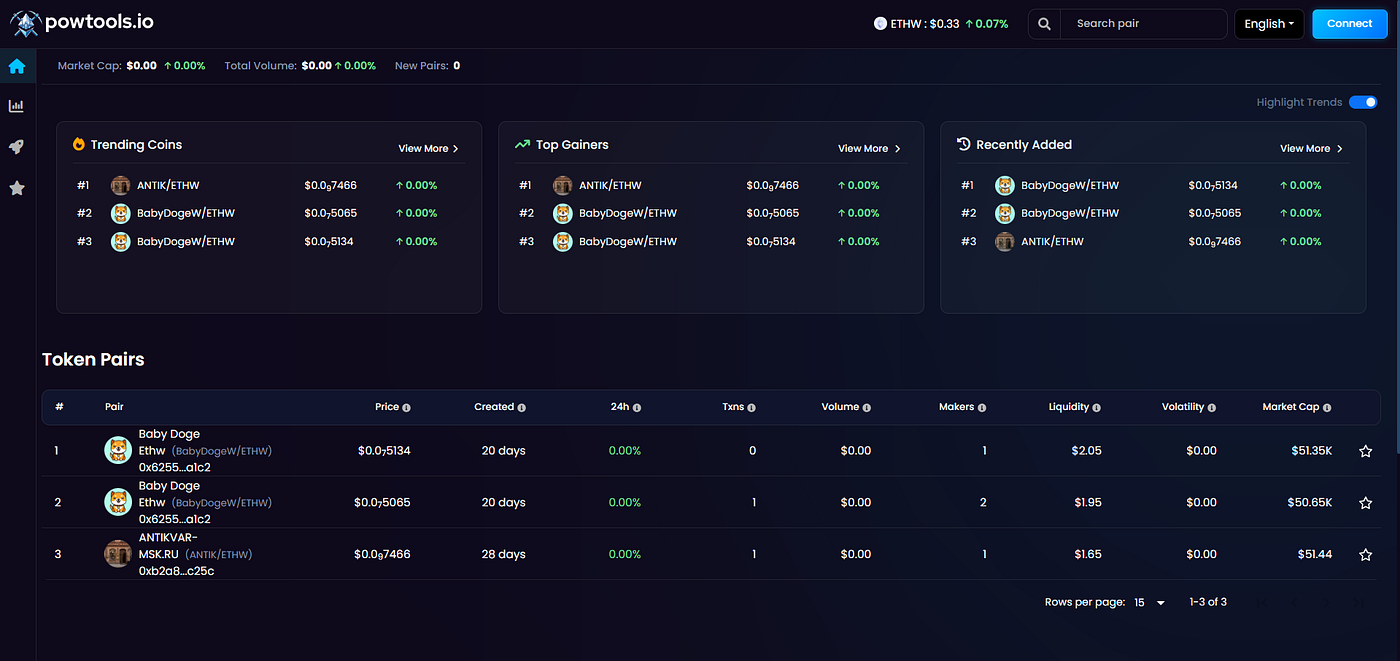
Task: Favorite the ANTIKVAR-MSK.RU row star
Action: tap(1365, 555)
